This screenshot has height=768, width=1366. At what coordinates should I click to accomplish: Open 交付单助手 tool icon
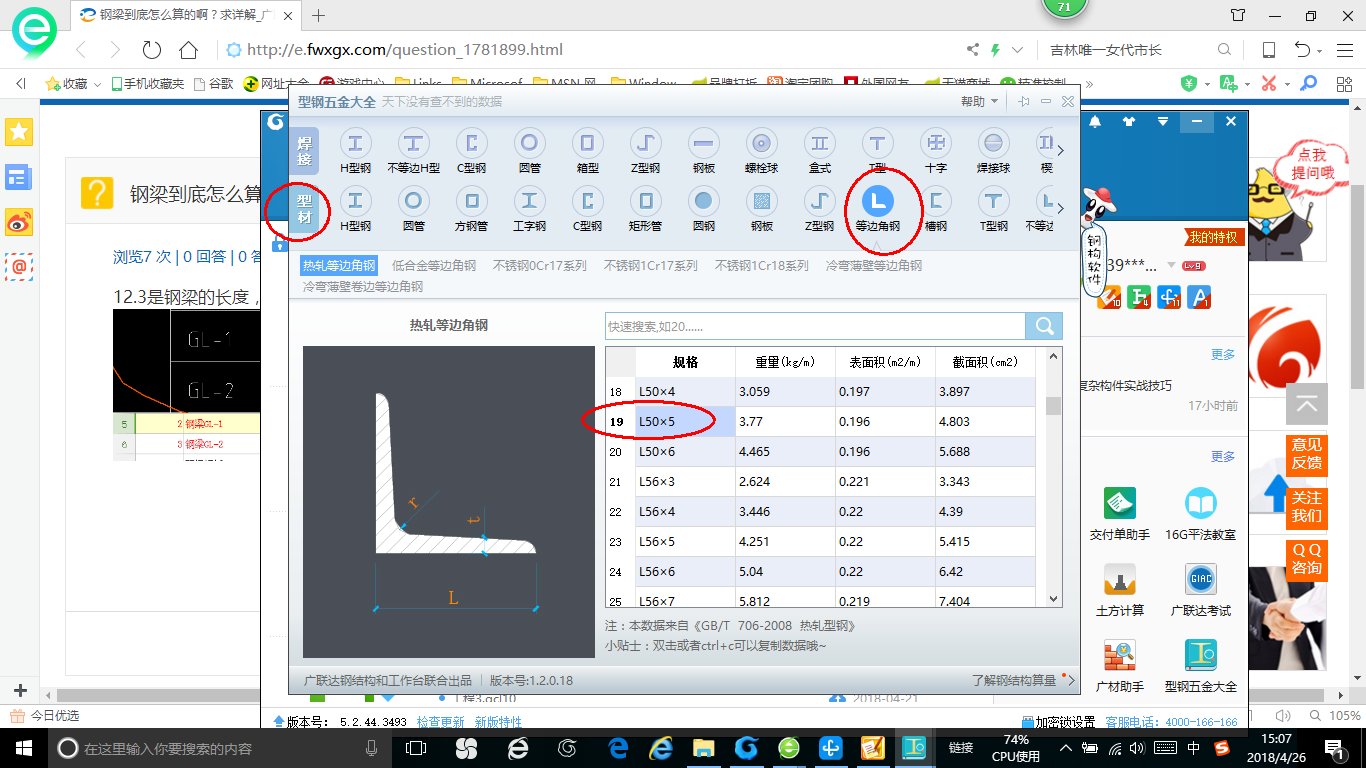pos(1119,503)
